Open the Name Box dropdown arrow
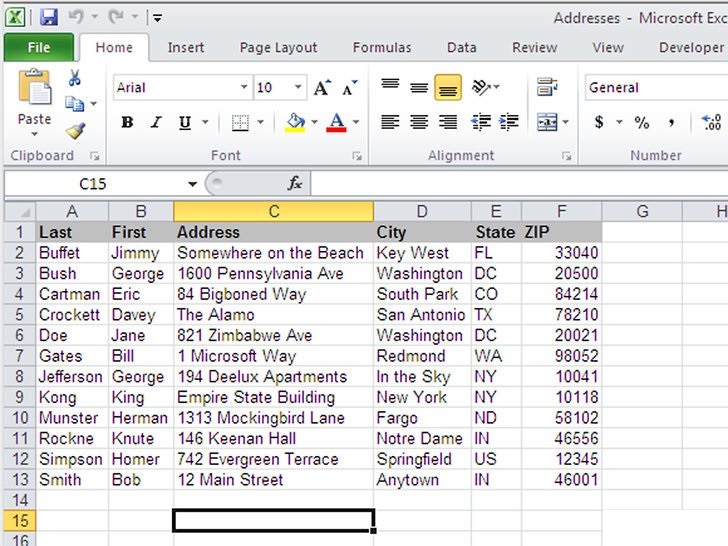The height and width of the screenshot is (546, 728). click(192, 184)
